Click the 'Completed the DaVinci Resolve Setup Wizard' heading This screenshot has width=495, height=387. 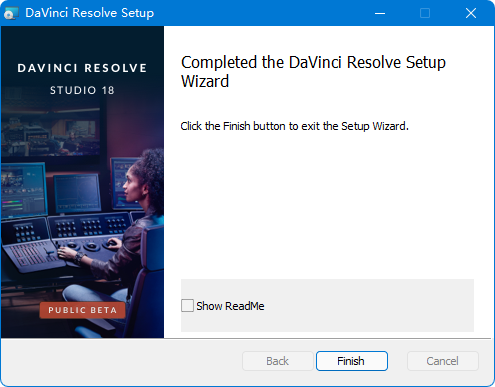[313, 72]
